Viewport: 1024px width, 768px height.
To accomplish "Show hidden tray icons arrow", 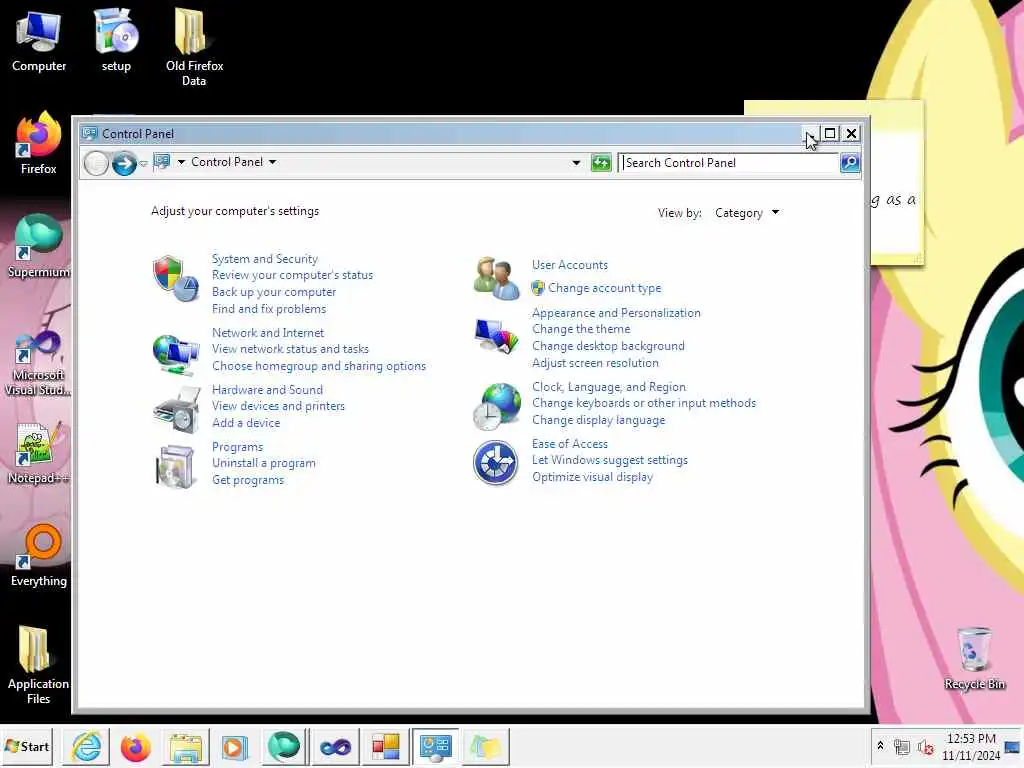I will (x=880, y=746).
